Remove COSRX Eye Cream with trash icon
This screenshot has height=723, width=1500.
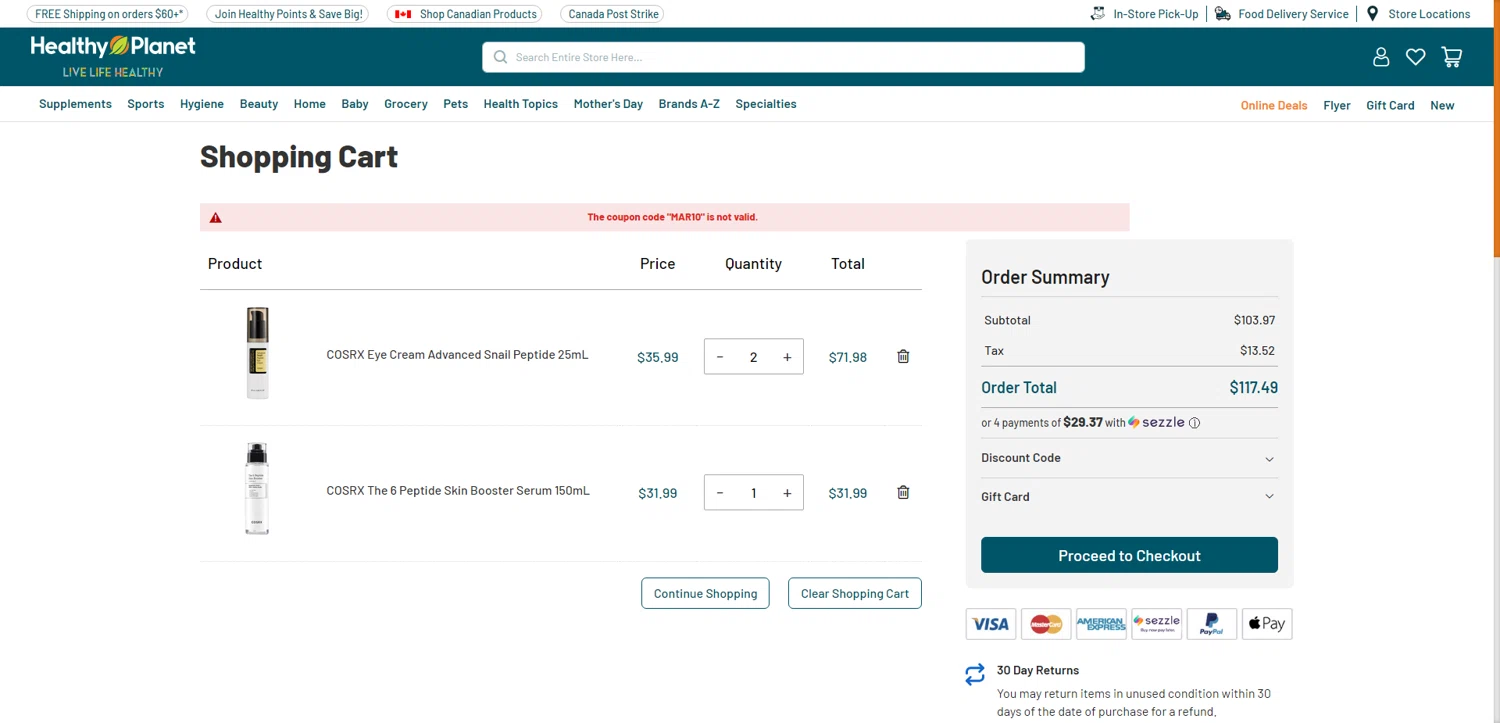[x=903, y=356]
